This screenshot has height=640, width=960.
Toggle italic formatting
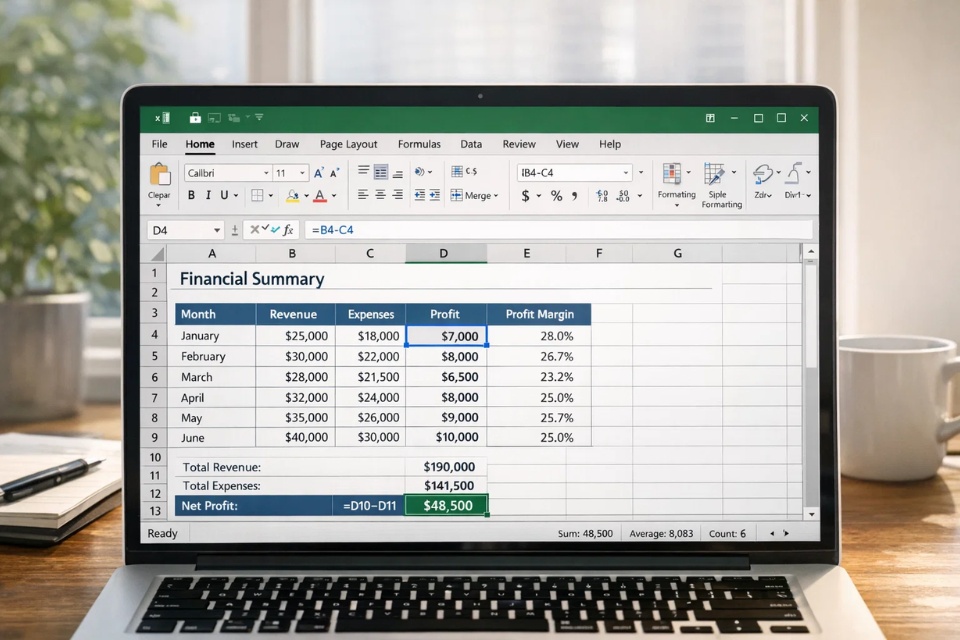pos(208,196)
